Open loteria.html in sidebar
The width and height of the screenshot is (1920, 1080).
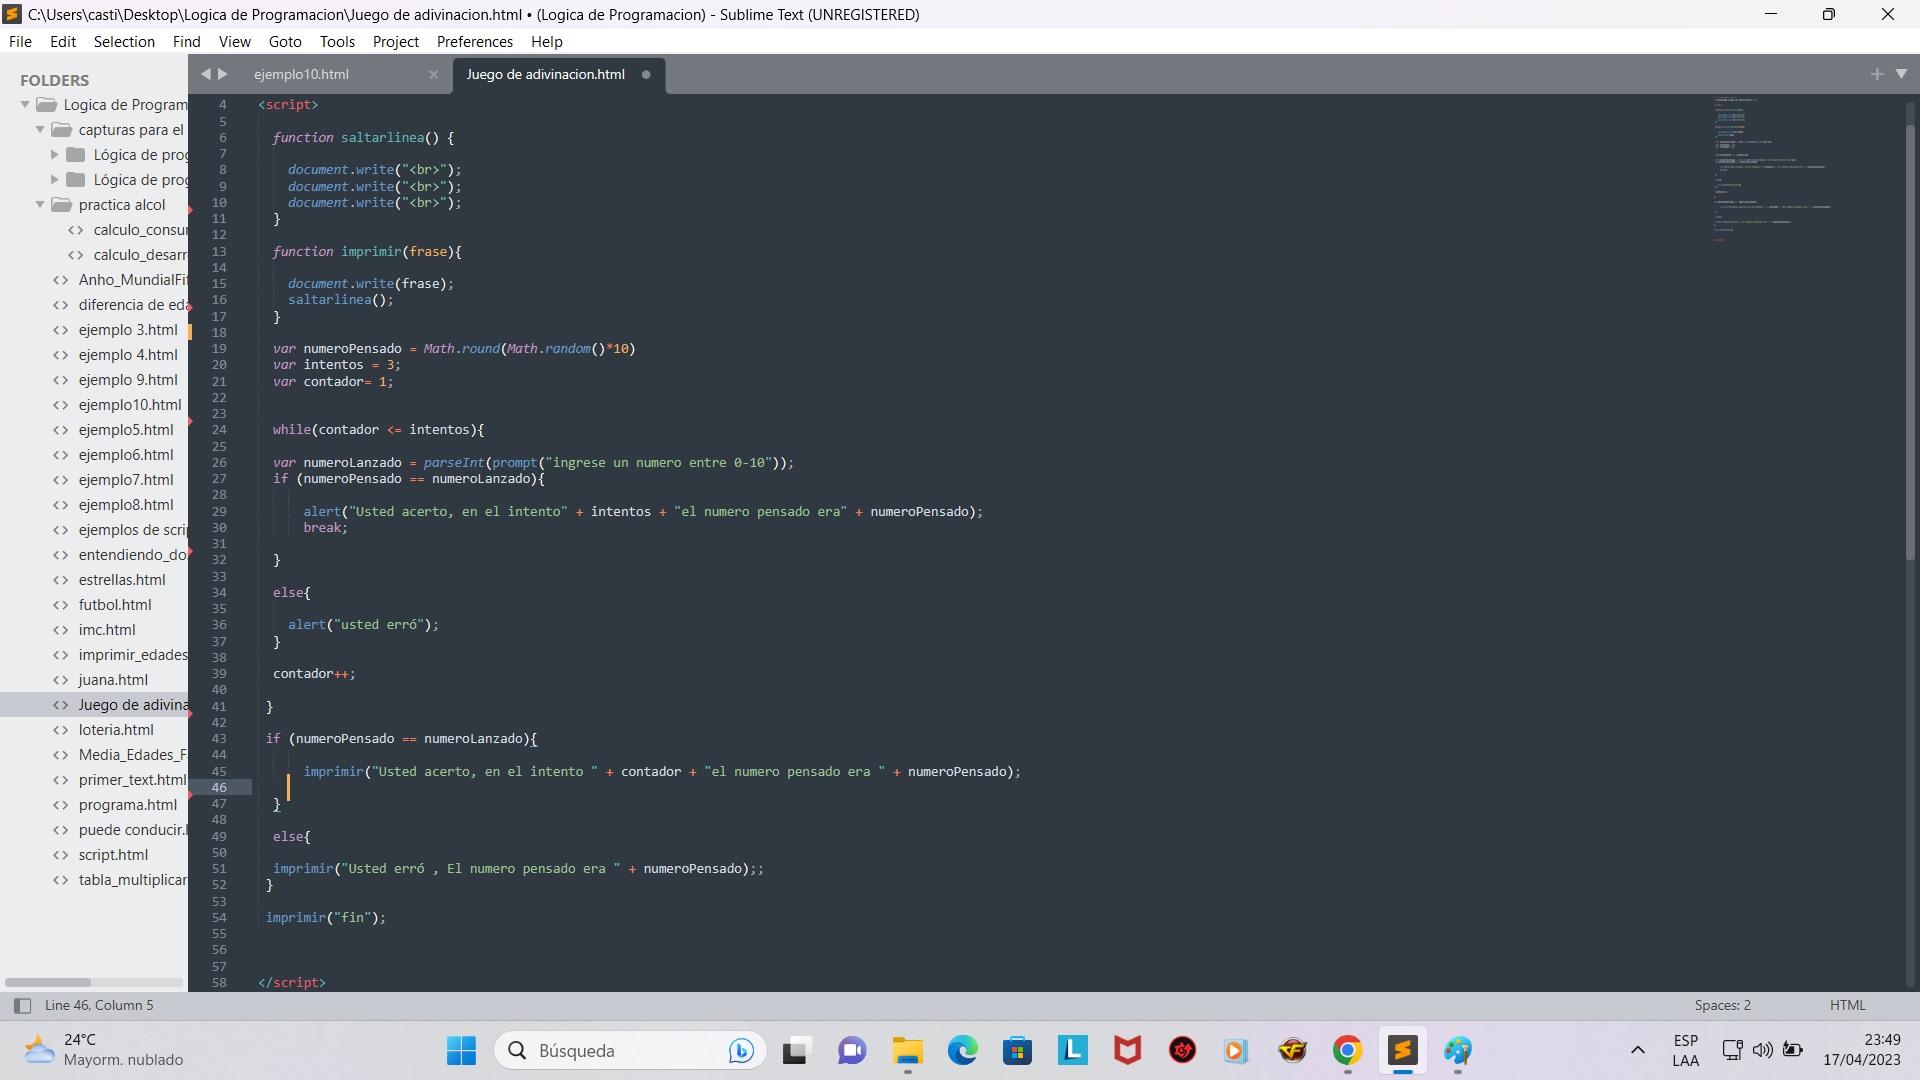[x=116, y=729]
